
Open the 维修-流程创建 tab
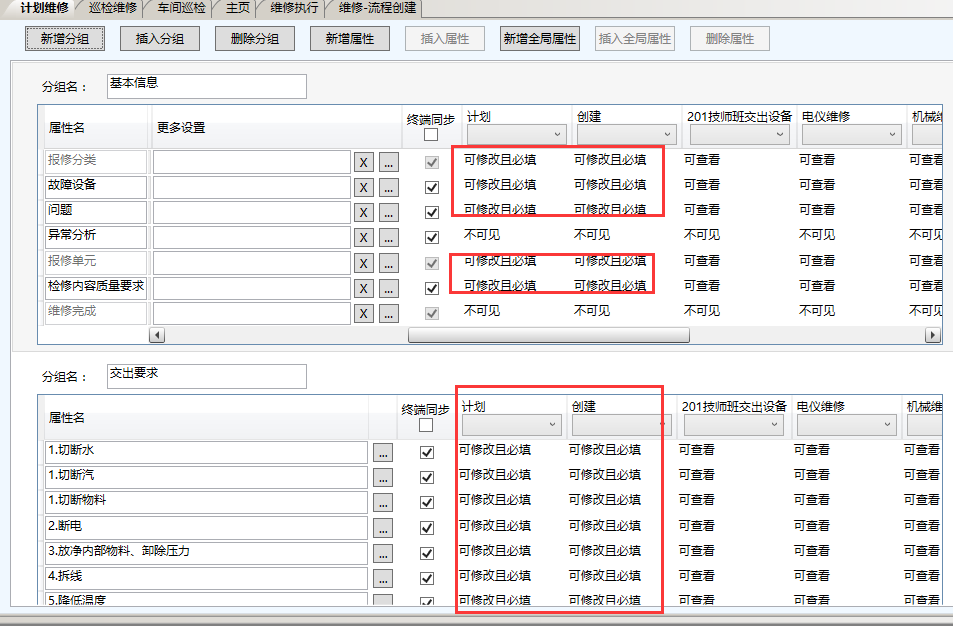pos(376,8)
